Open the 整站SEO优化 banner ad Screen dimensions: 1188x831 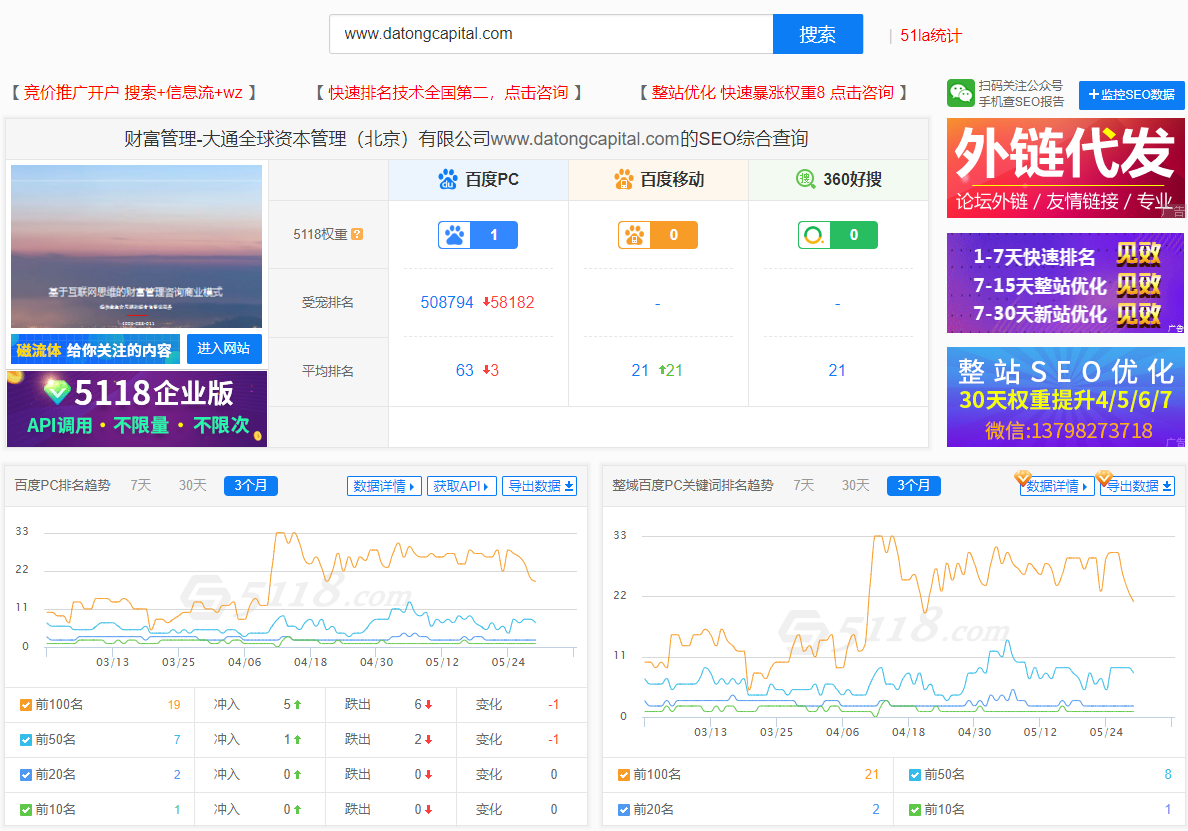pos(1065,397)
